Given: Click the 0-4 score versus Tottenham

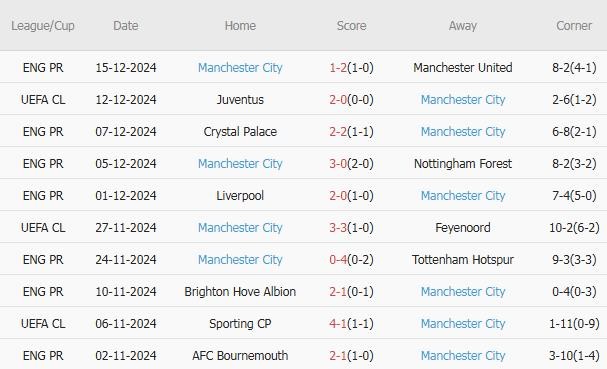Looking at the screenshot, I should [338, 259].
